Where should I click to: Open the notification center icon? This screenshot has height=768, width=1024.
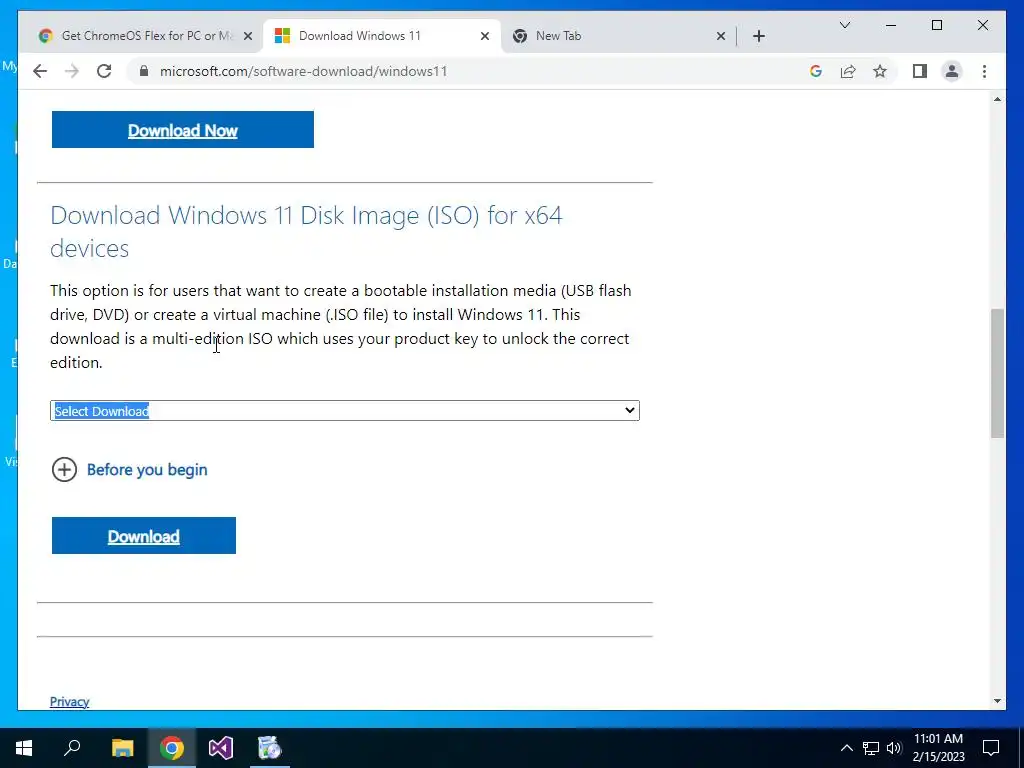point(991,748)
